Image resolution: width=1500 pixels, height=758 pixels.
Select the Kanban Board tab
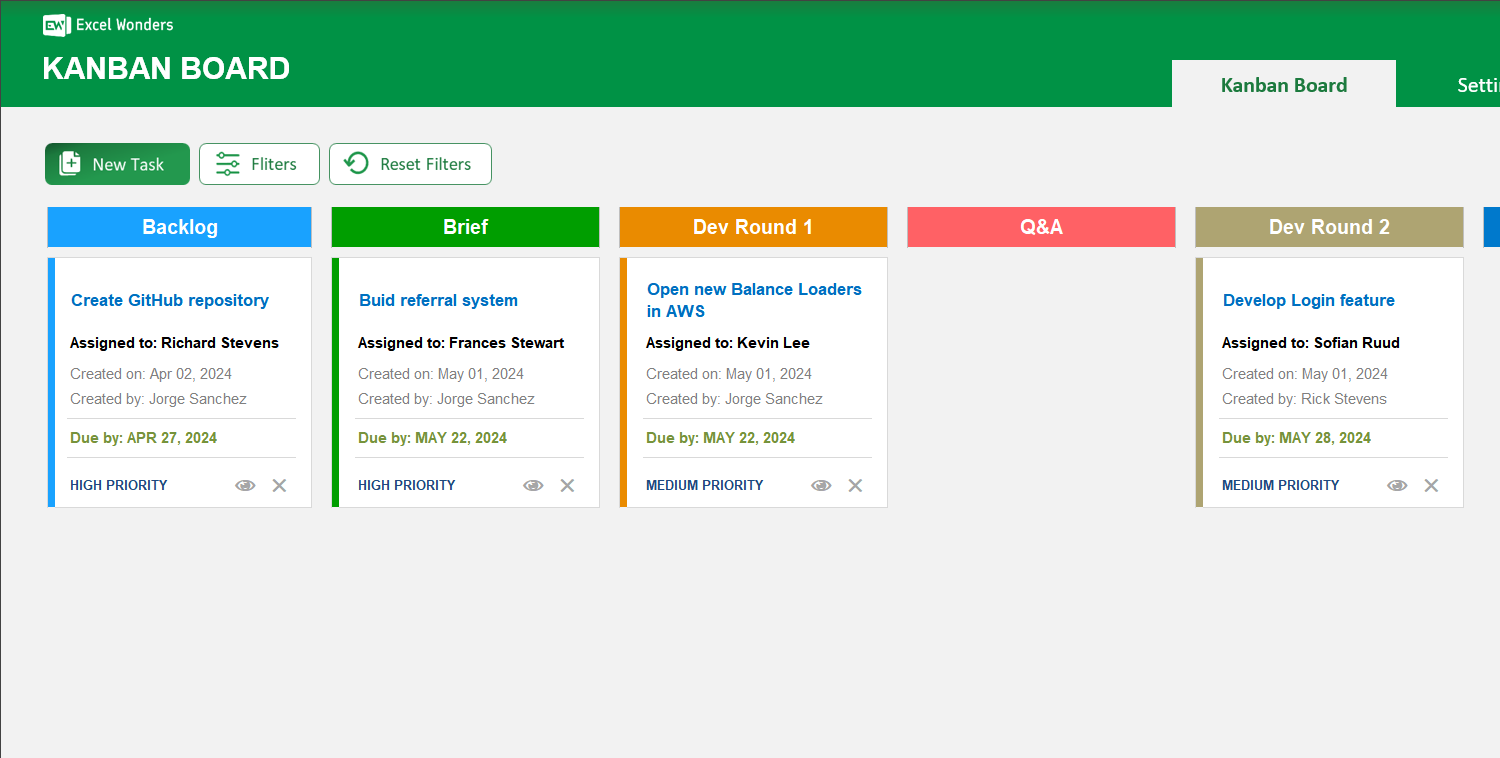[1283, 85]
